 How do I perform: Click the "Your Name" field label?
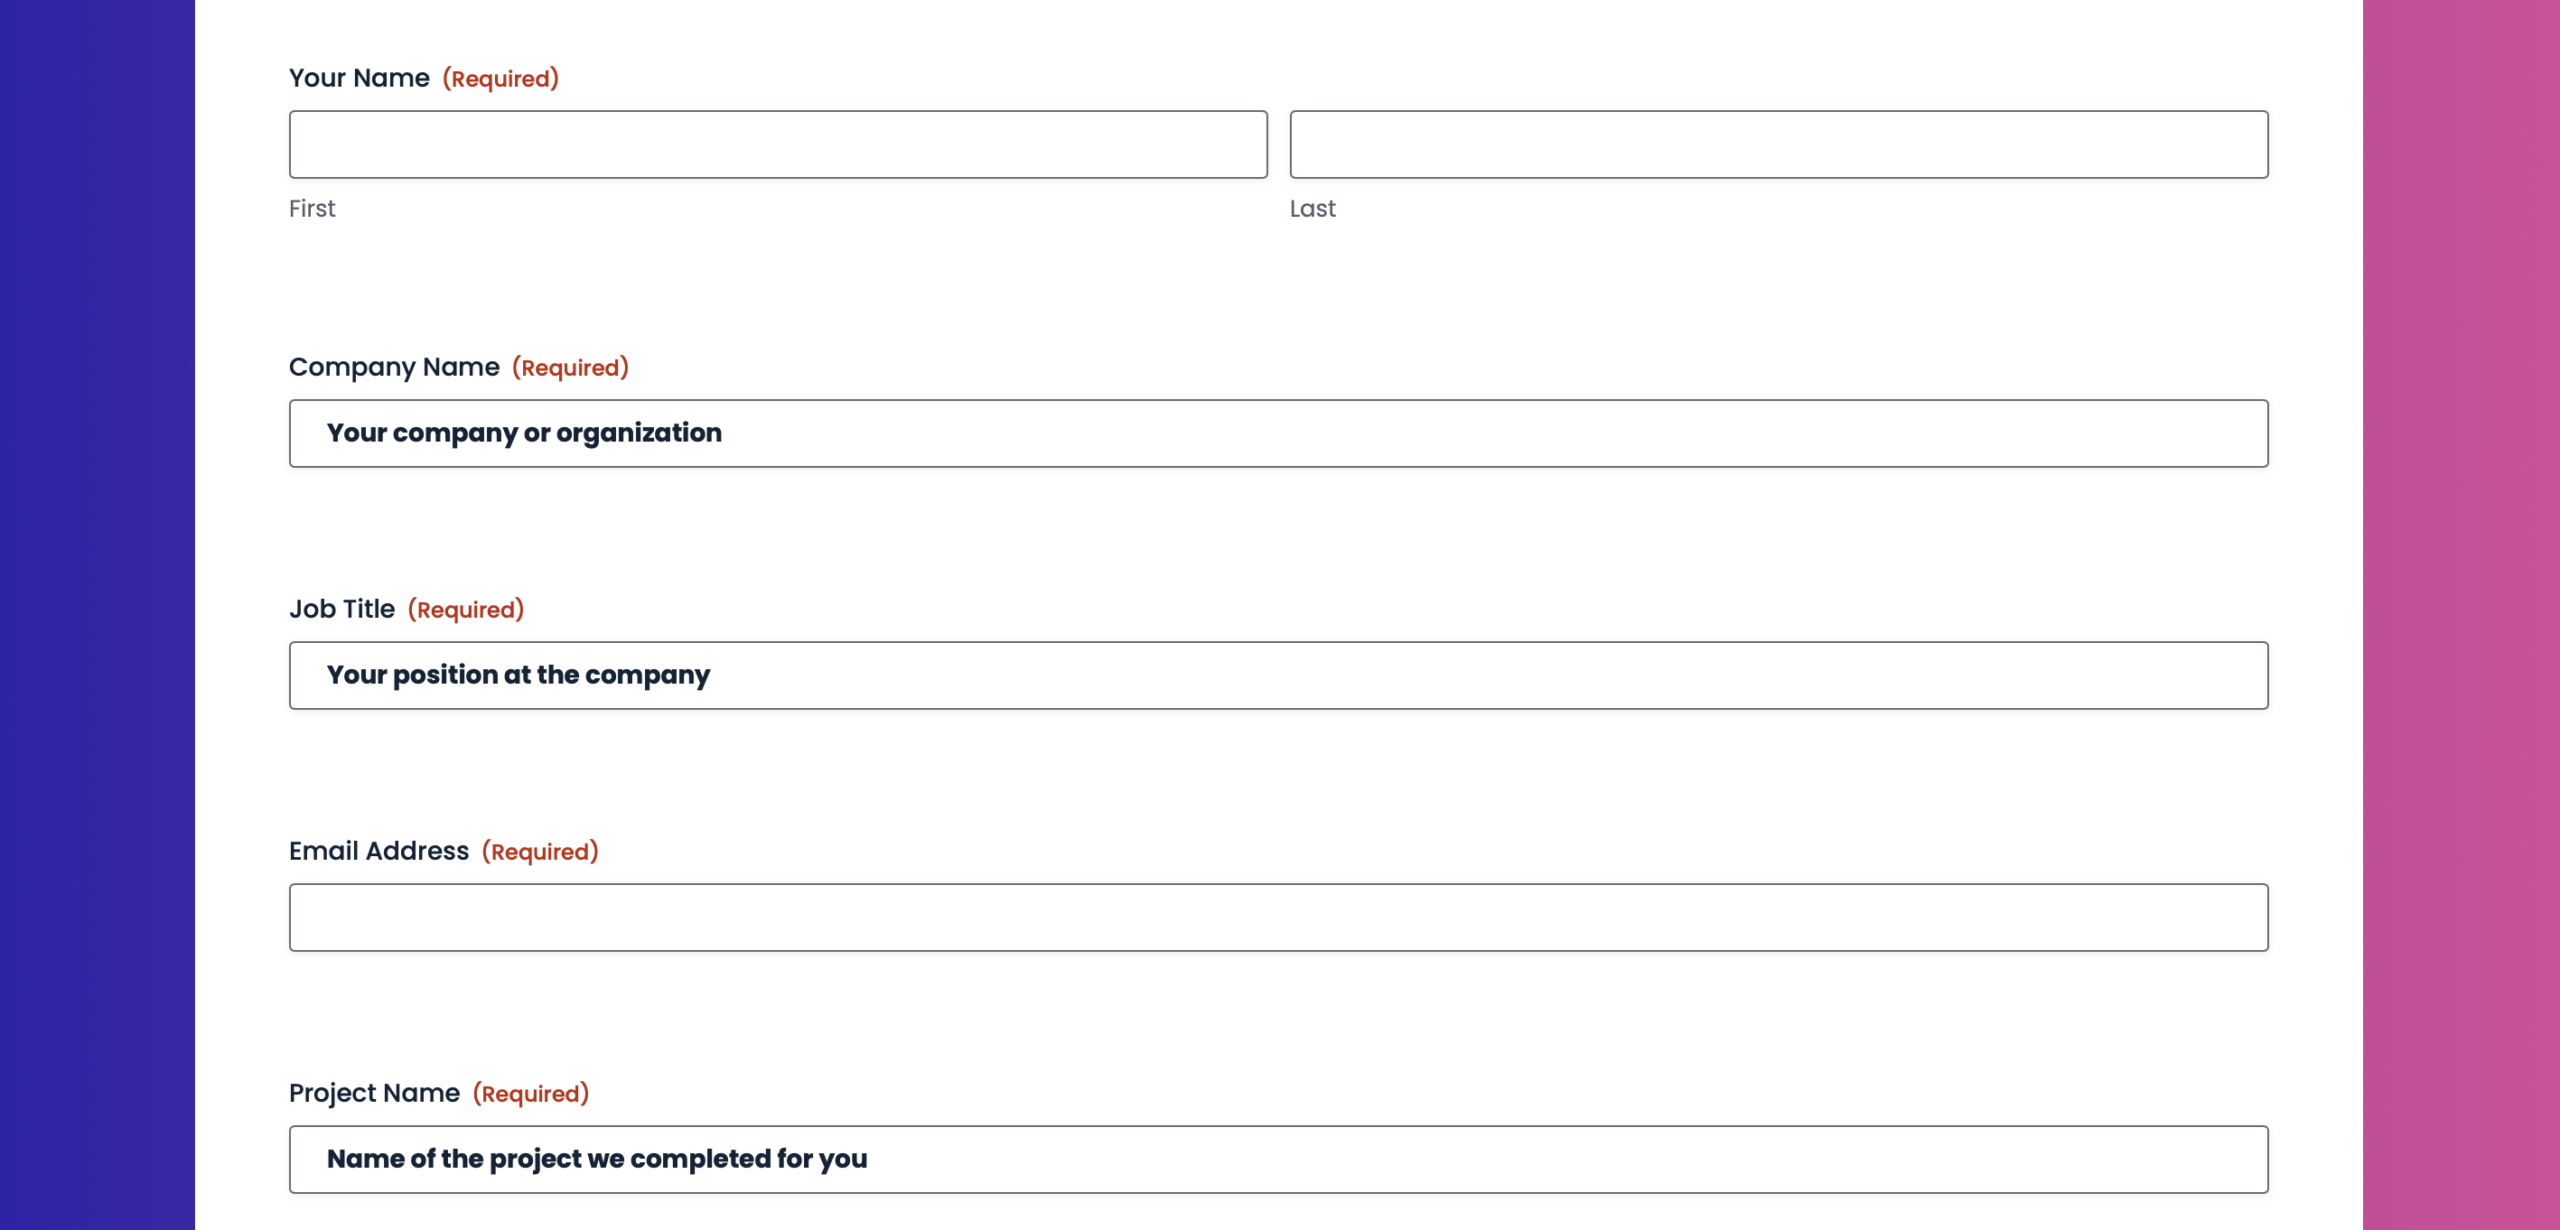pos(359,78)
